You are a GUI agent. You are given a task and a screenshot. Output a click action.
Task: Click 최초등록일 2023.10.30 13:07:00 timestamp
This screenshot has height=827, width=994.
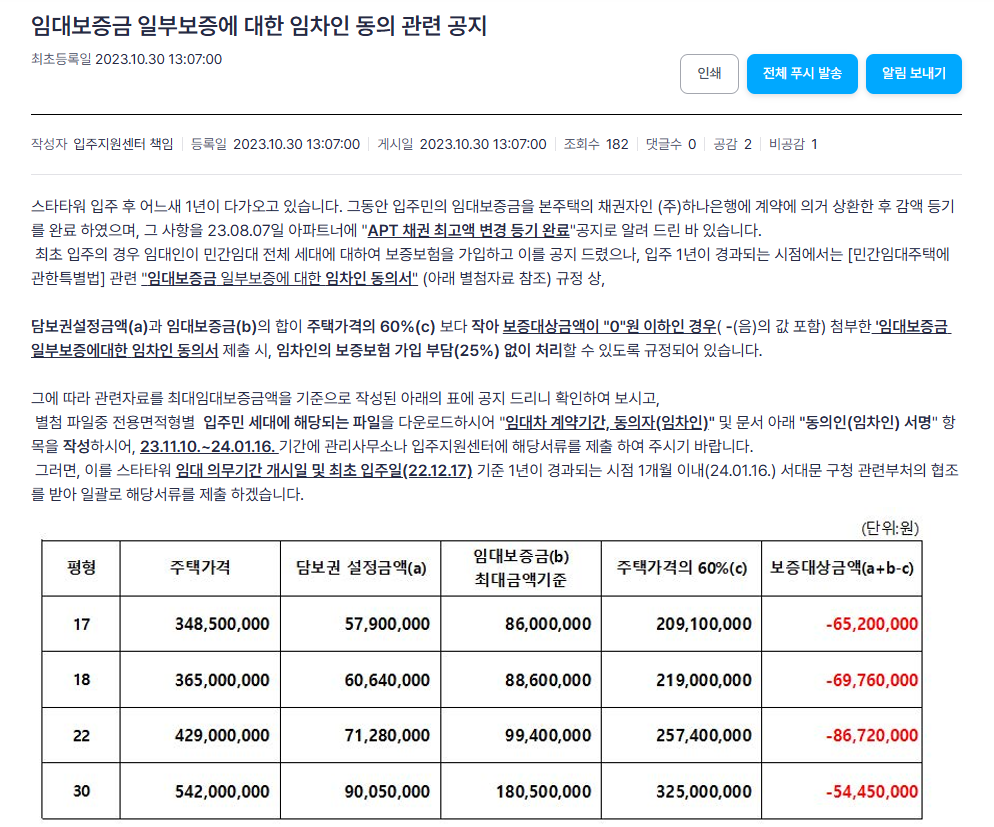pyautogui.click(x=126, y=60)
